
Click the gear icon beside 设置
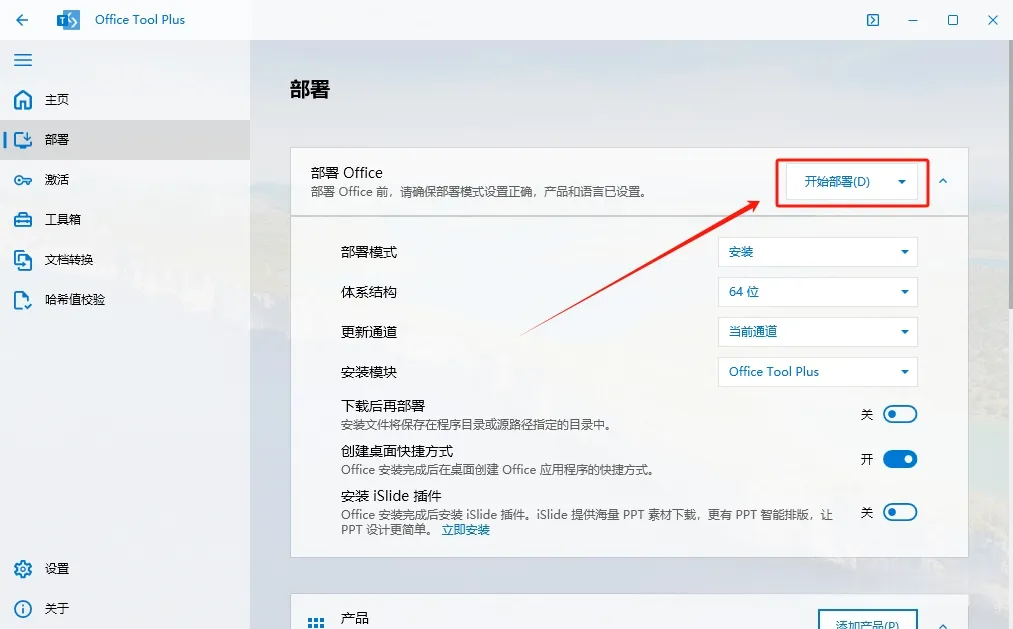pyautogui.click(x=23, y=568)
